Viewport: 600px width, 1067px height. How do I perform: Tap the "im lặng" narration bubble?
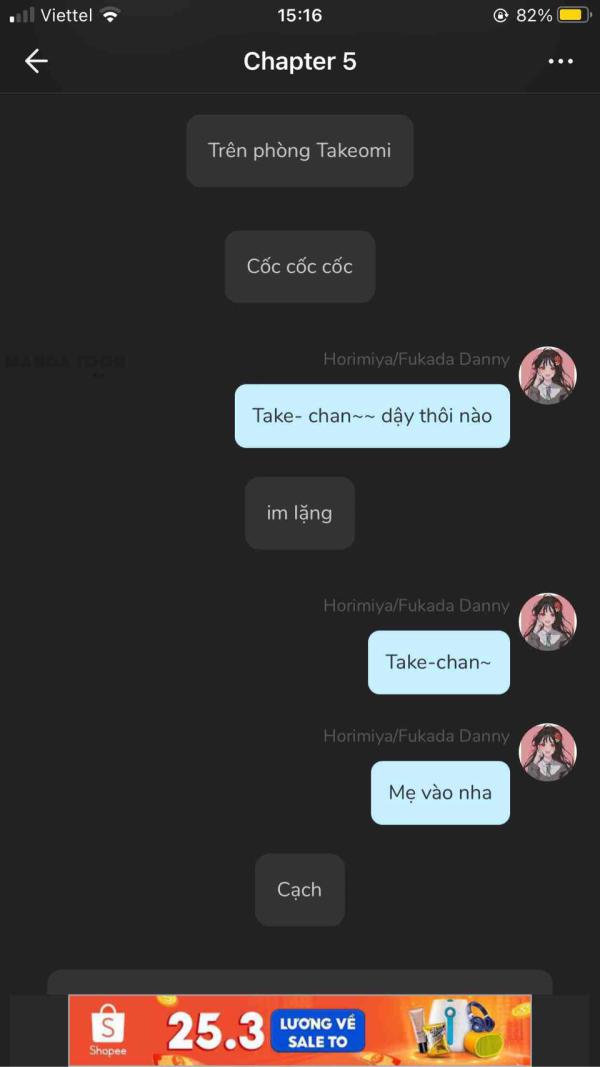[299, 513]
